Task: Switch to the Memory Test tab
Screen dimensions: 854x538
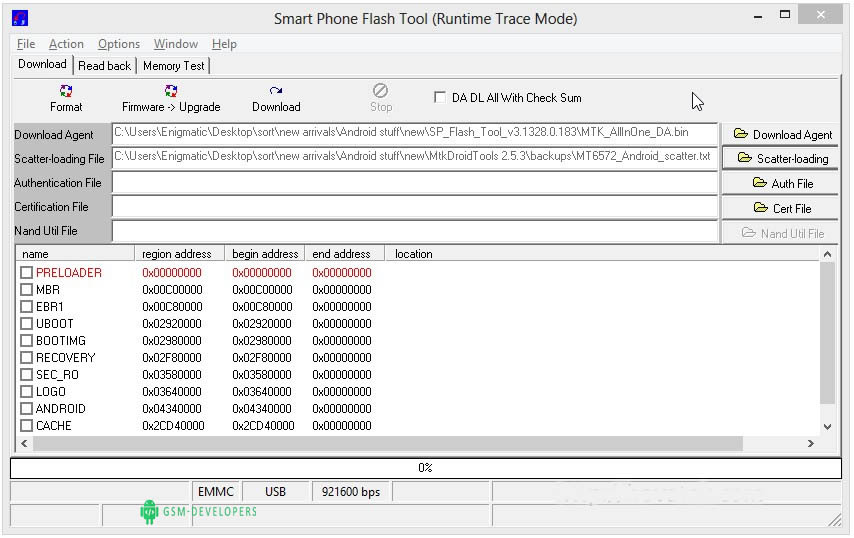Action: coord(174,66)
